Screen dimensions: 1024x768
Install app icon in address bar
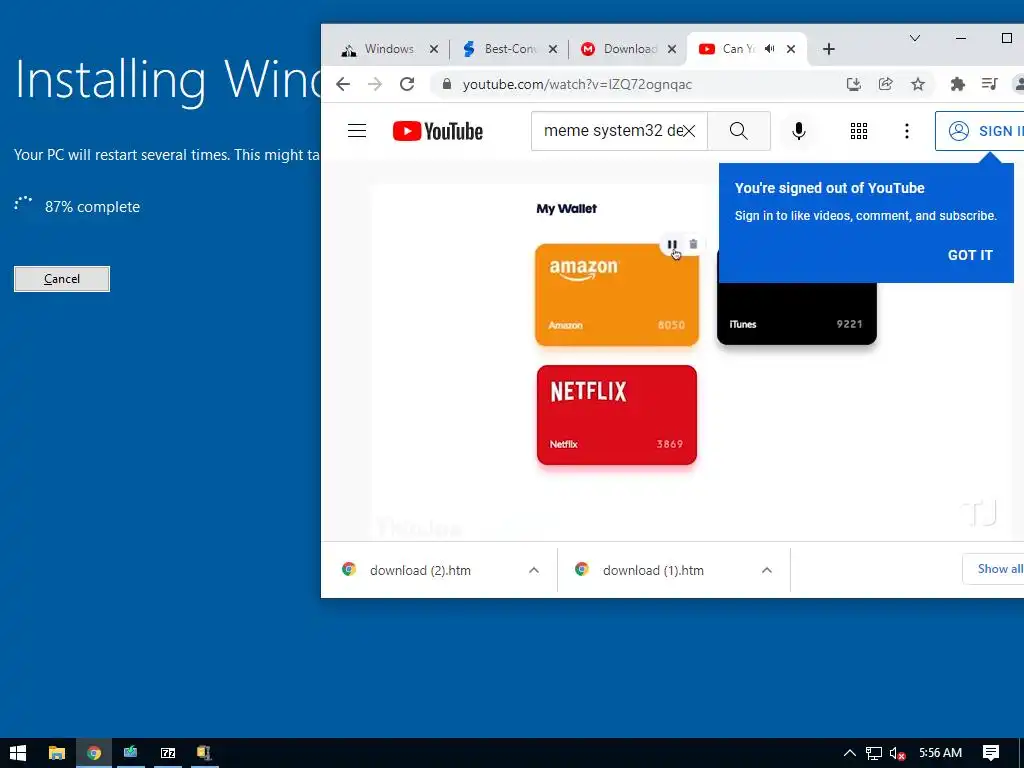[x=854, y=84]
